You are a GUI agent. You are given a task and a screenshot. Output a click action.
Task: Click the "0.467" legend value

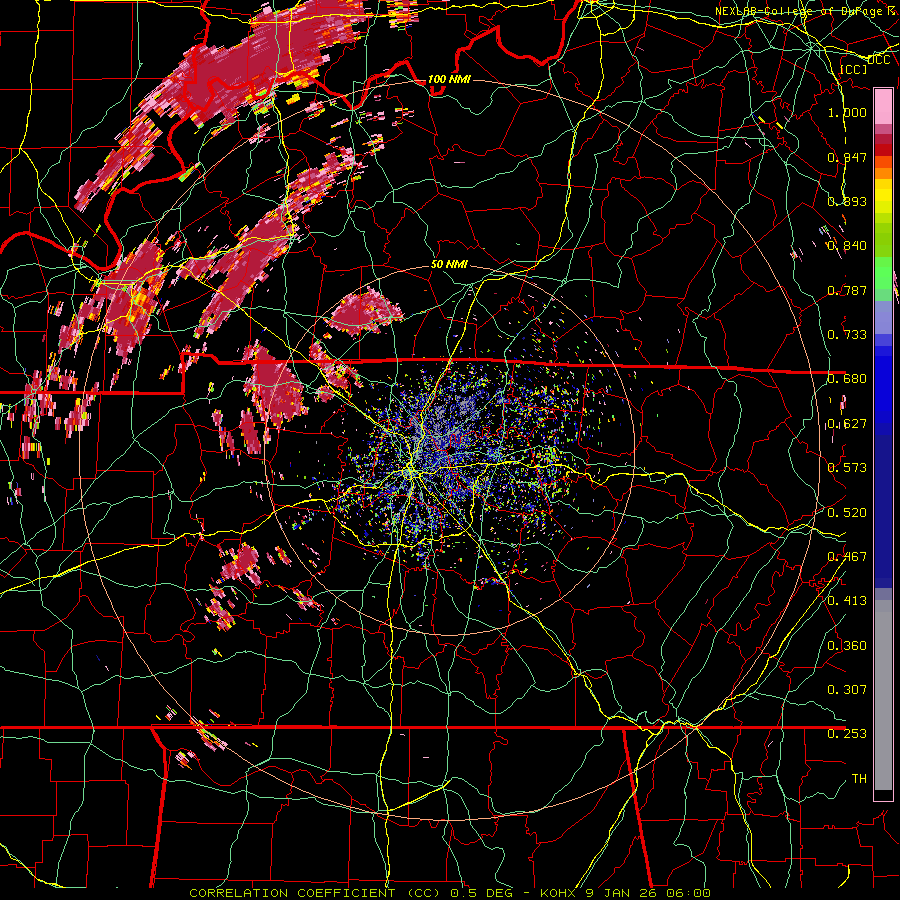click(847, 557)
